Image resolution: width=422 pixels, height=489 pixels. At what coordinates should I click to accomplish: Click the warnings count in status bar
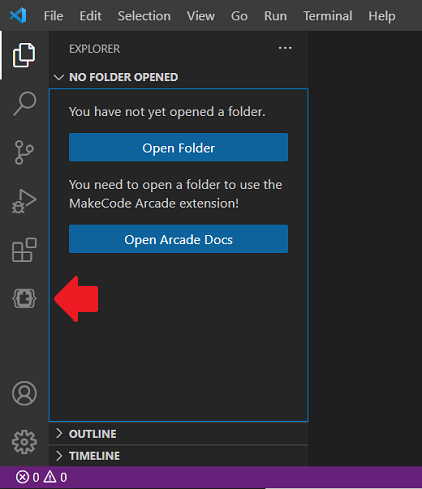tap(55, 477)
